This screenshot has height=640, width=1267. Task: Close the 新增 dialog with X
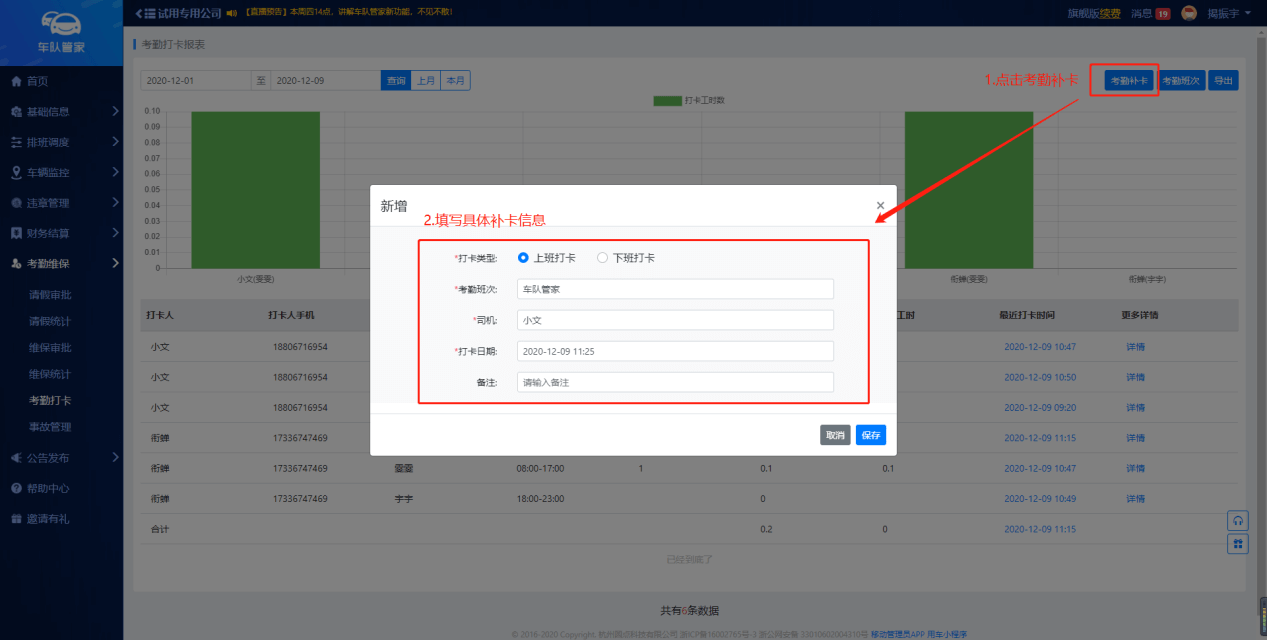click(880, 205)
